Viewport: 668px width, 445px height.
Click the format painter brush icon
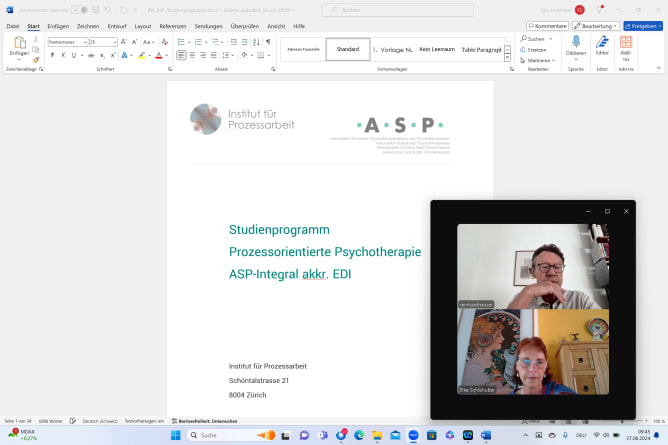[x=36, y=60]
